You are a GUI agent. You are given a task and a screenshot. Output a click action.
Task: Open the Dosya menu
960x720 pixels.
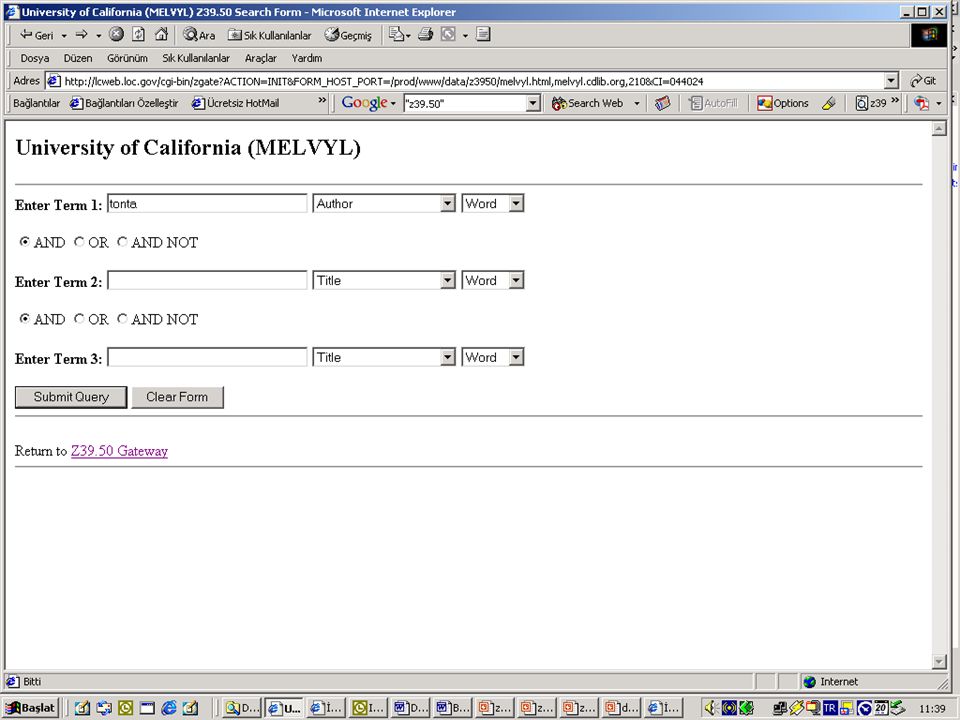coord(35,58)
